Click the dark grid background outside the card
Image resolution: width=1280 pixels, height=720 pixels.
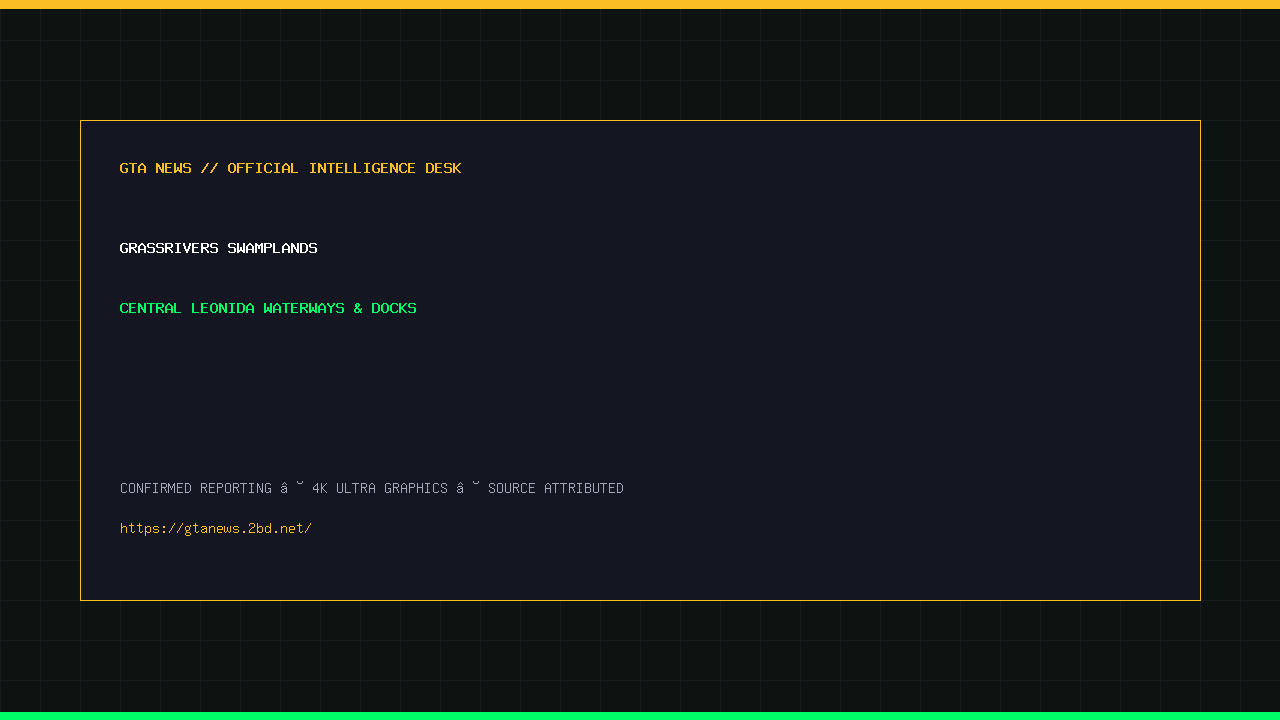[x=640, y=660]
